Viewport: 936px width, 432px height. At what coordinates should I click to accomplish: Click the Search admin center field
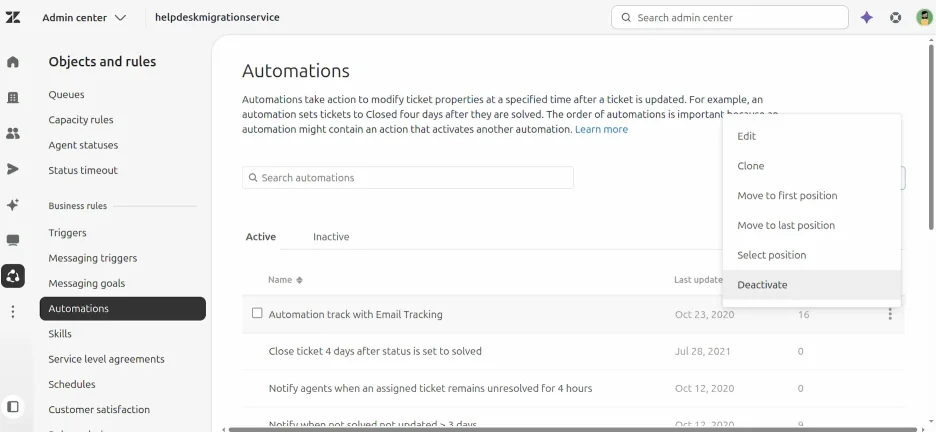point(729,17)
